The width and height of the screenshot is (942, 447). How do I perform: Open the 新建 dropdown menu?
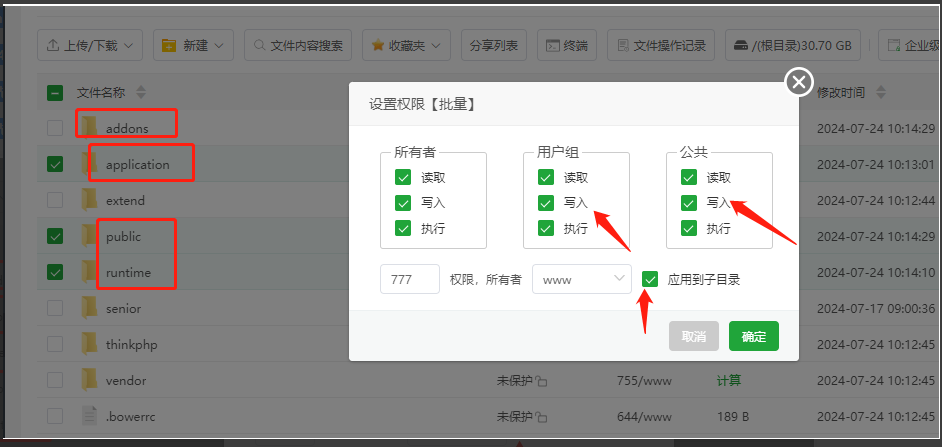193,45
